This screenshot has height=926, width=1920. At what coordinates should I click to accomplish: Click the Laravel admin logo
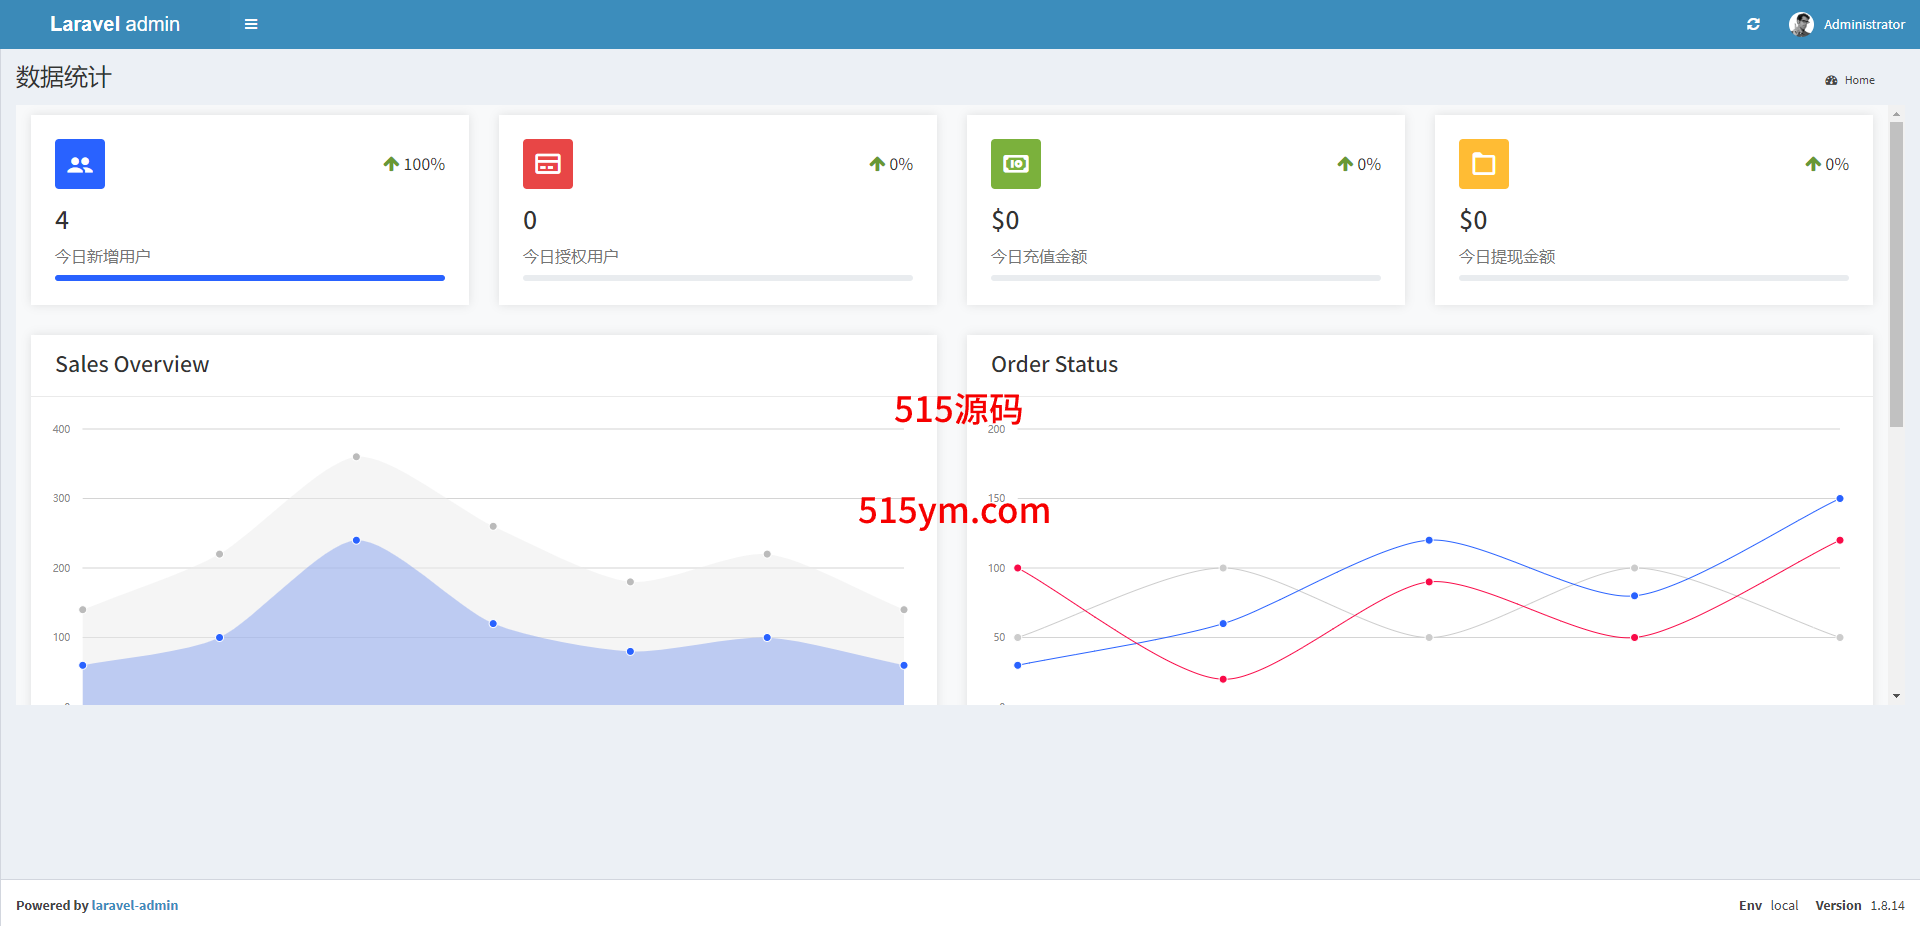coord(115,24)
